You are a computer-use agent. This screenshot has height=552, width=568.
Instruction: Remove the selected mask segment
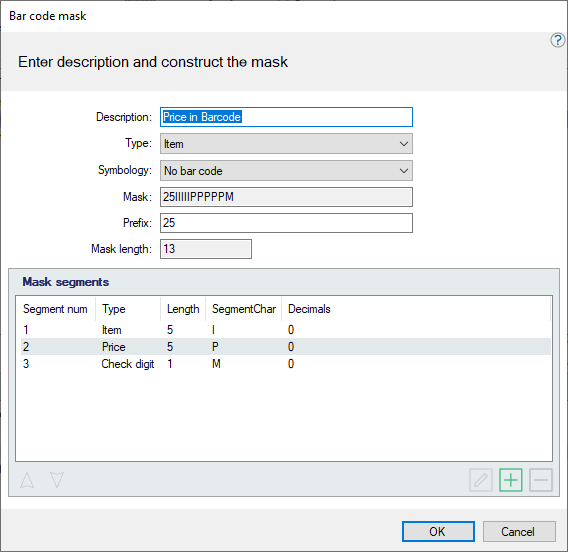pos(540,480)
